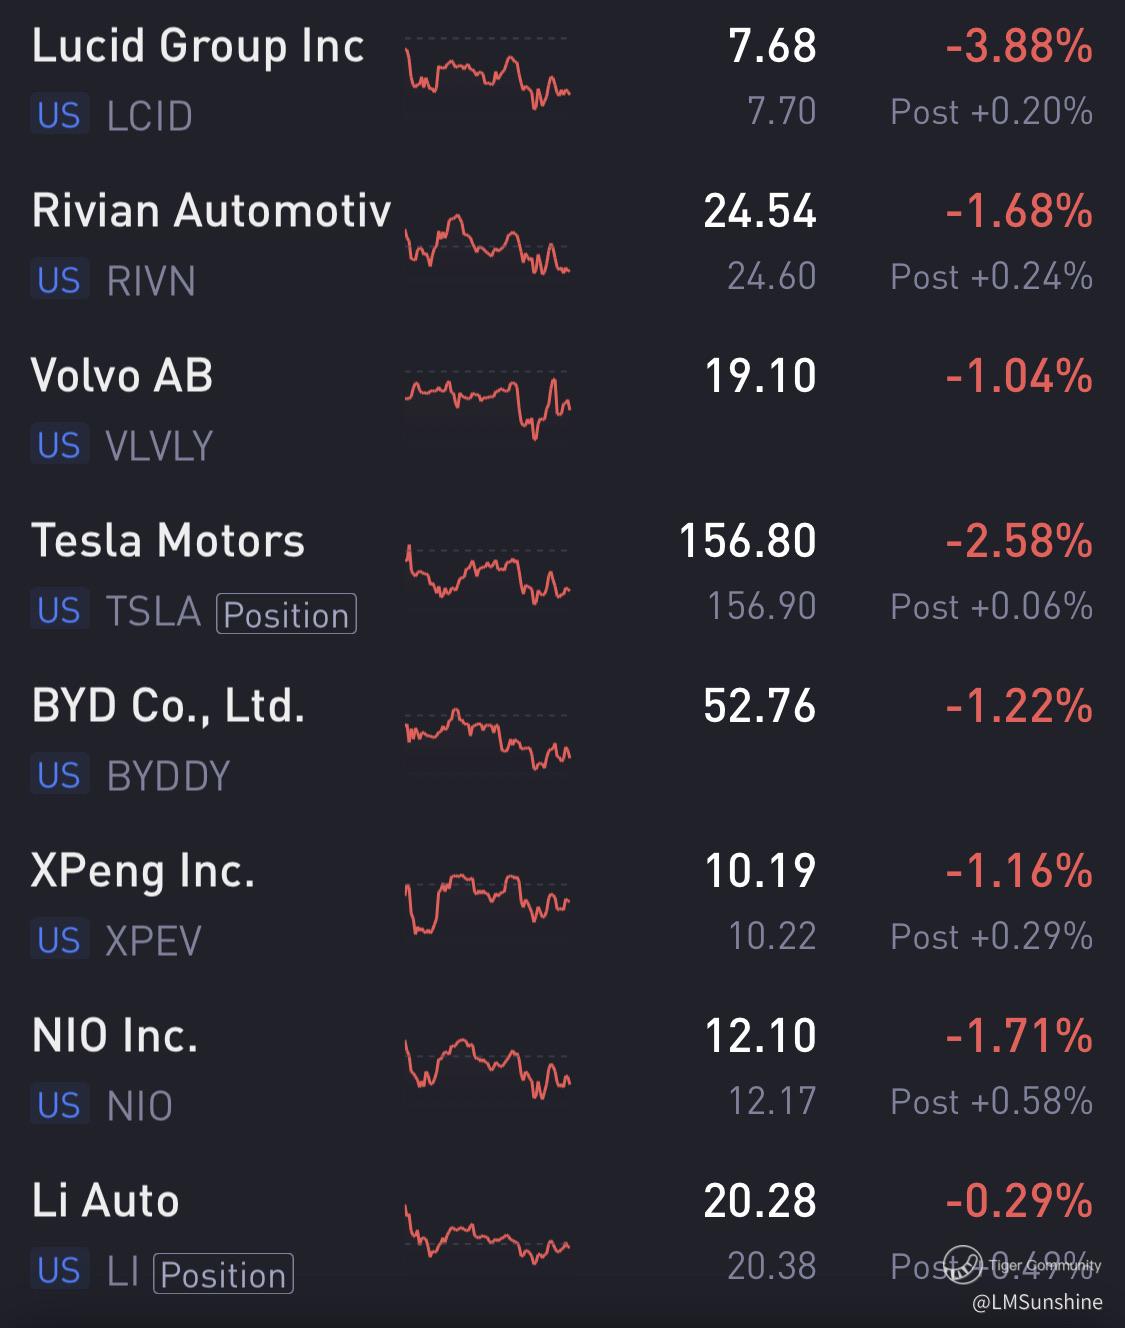
Task: Open the @LMSunshine author handle
Action: [1037, 1302]
